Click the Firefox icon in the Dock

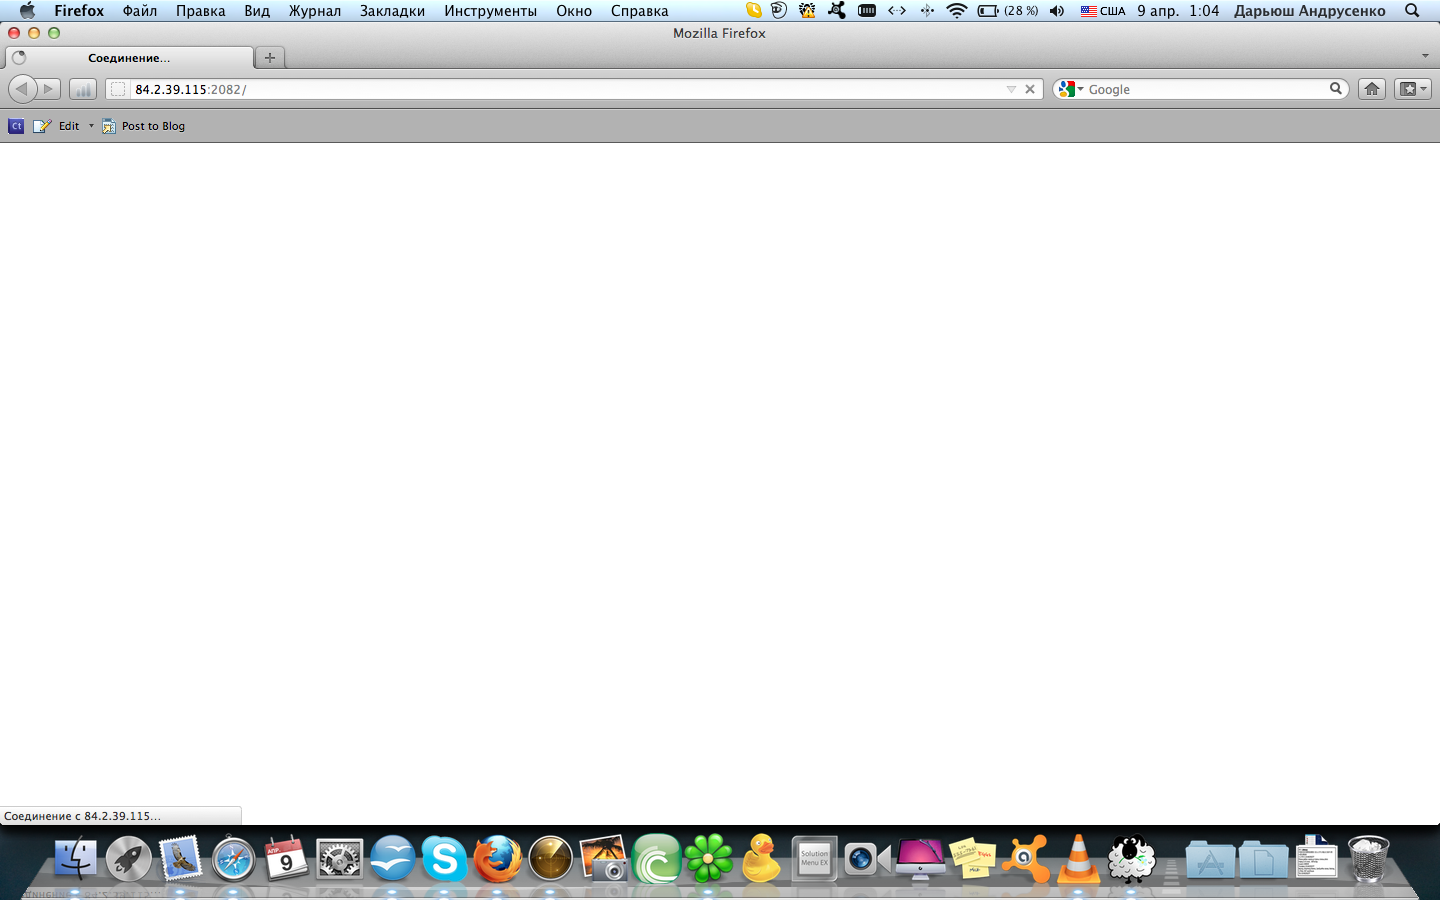(x=497, y=858)
